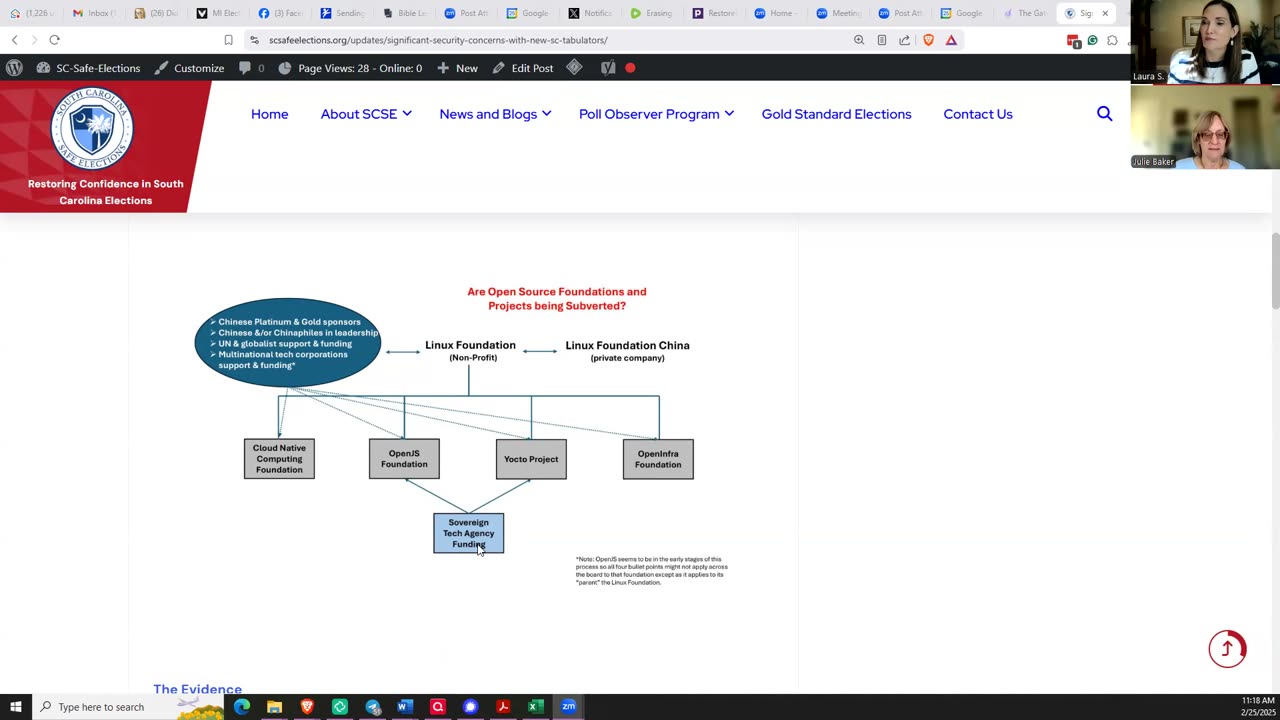Open Brave browser from the taskbar

(x=307, y=707)
